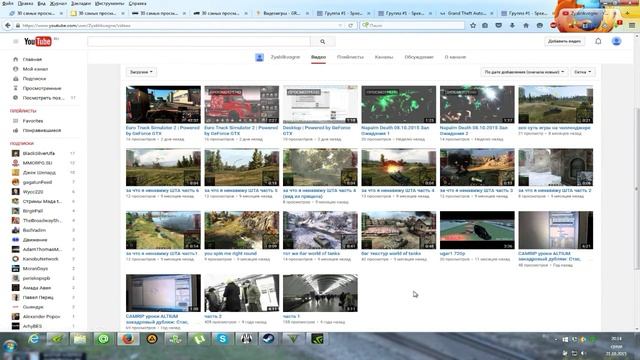The width and height of the screenshot is (640, 360).
Task: Open the Firefox hamburger menu
Action: (x=632, y=25)
